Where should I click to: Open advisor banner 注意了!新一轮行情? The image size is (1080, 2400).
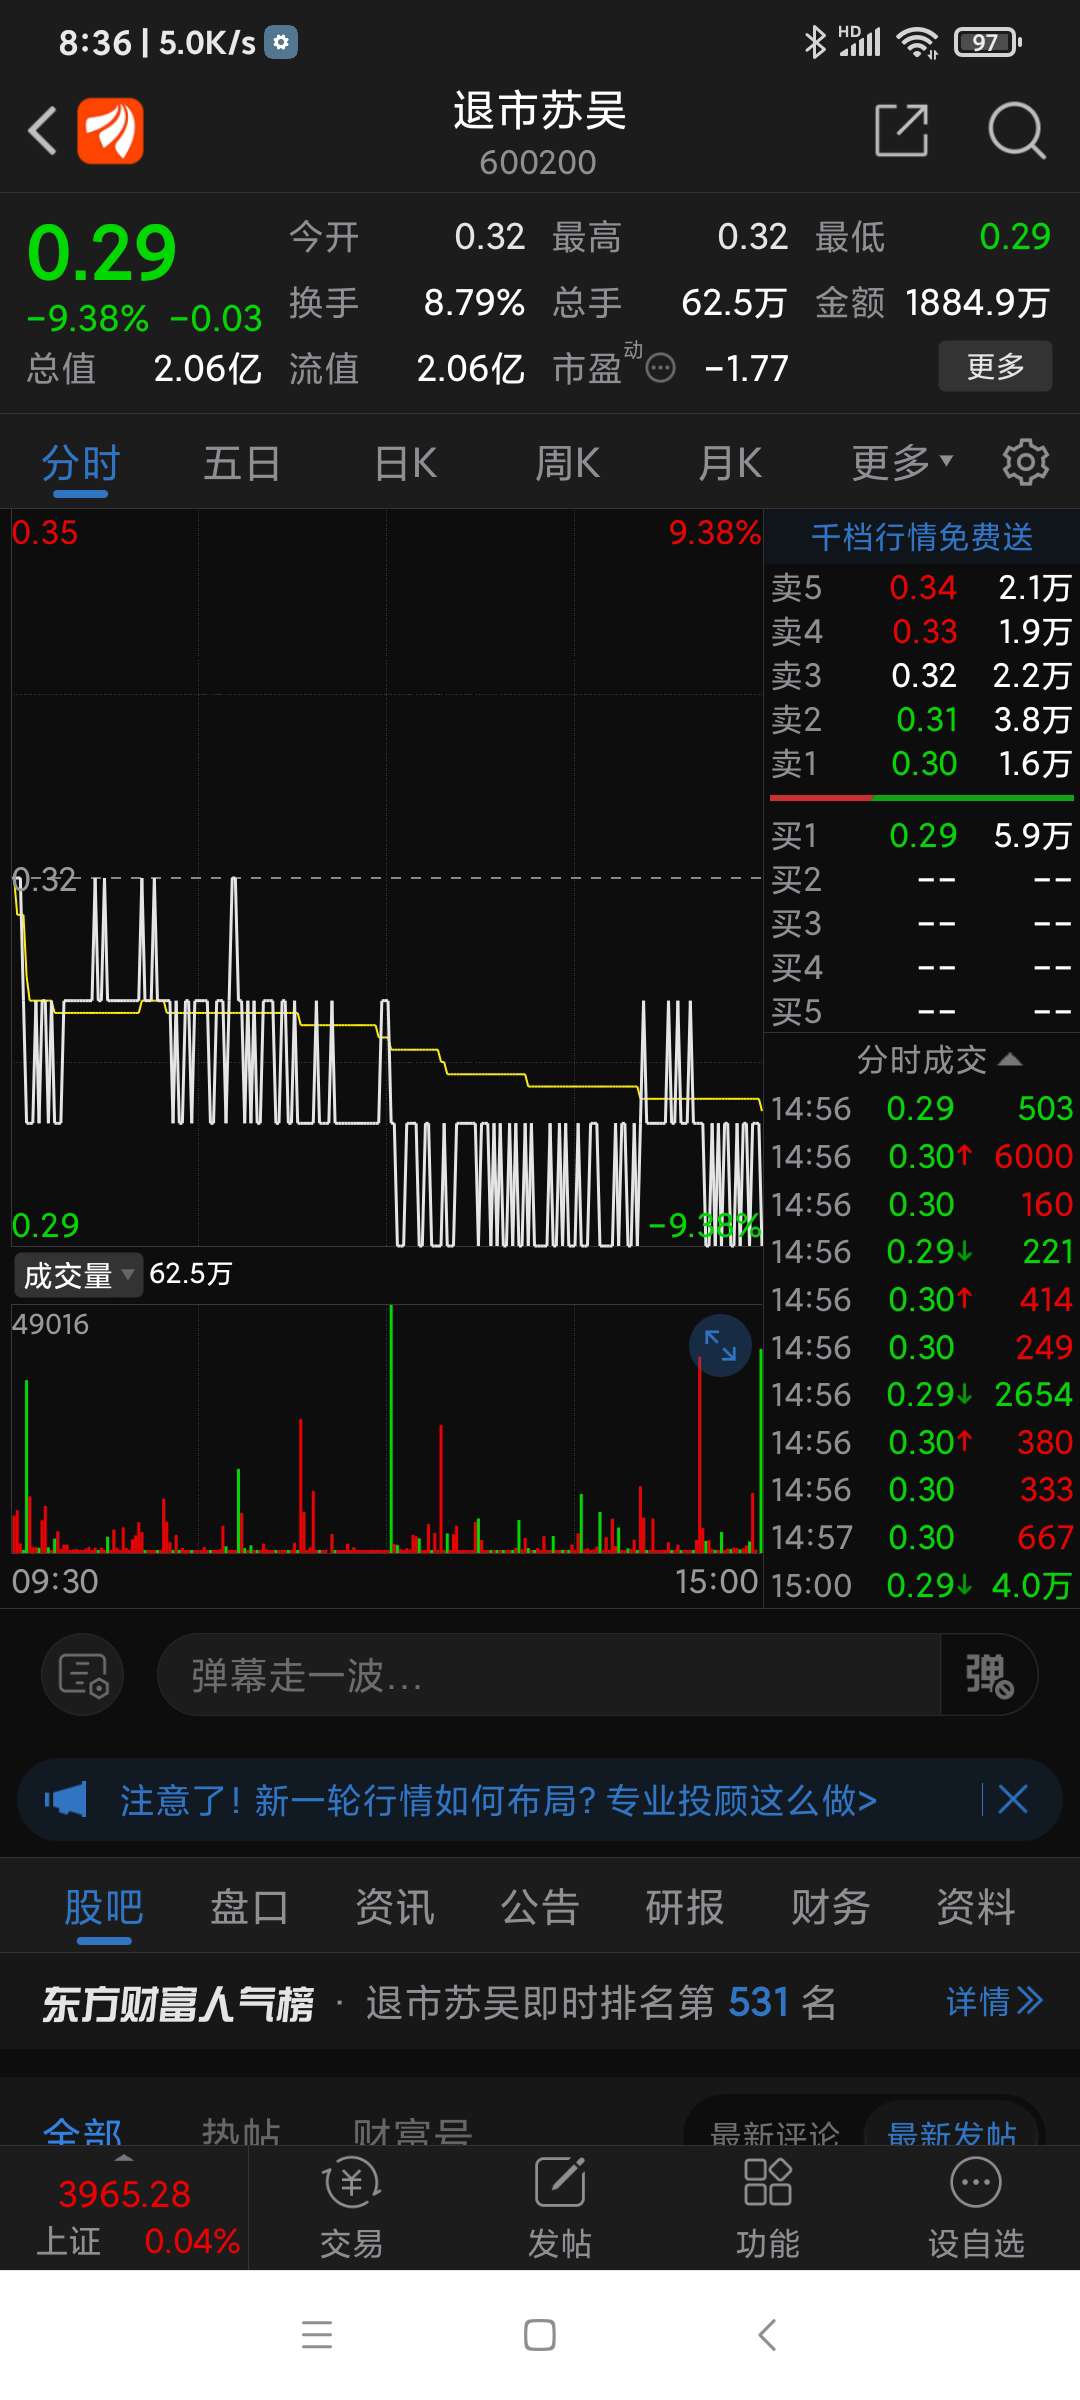(x=498, y=1800)
